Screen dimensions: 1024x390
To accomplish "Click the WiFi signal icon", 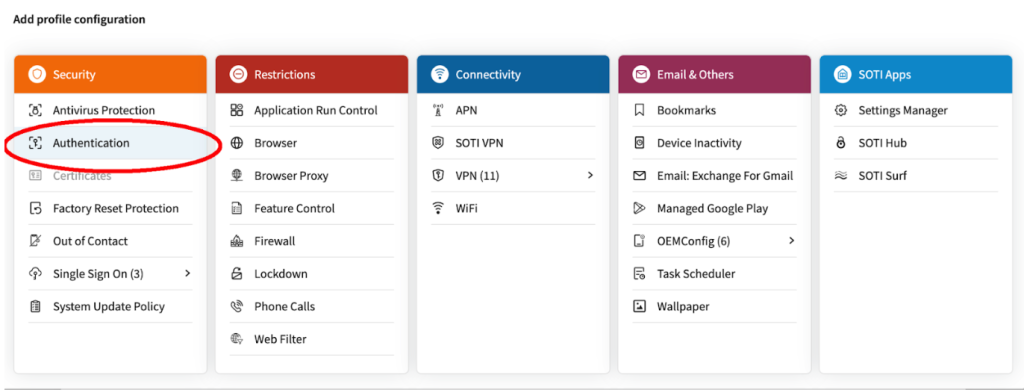I will point(438,208).
